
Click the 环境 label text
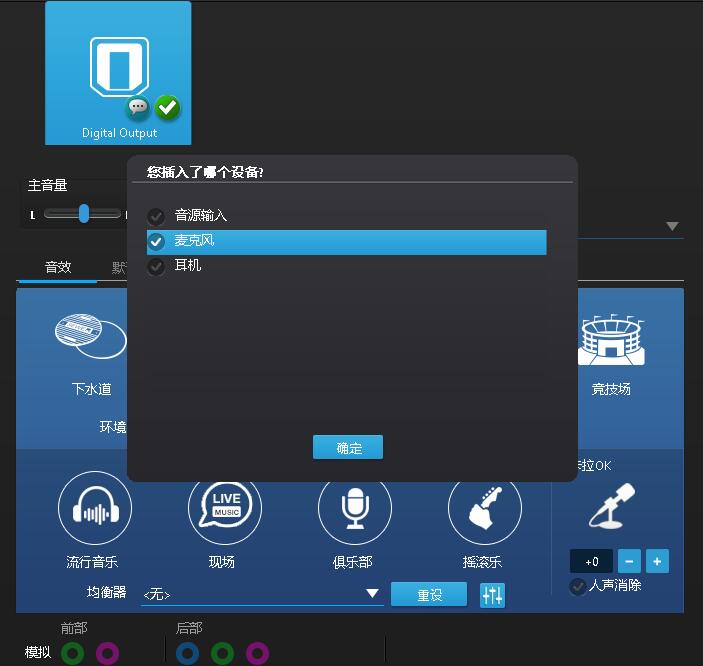113,427
